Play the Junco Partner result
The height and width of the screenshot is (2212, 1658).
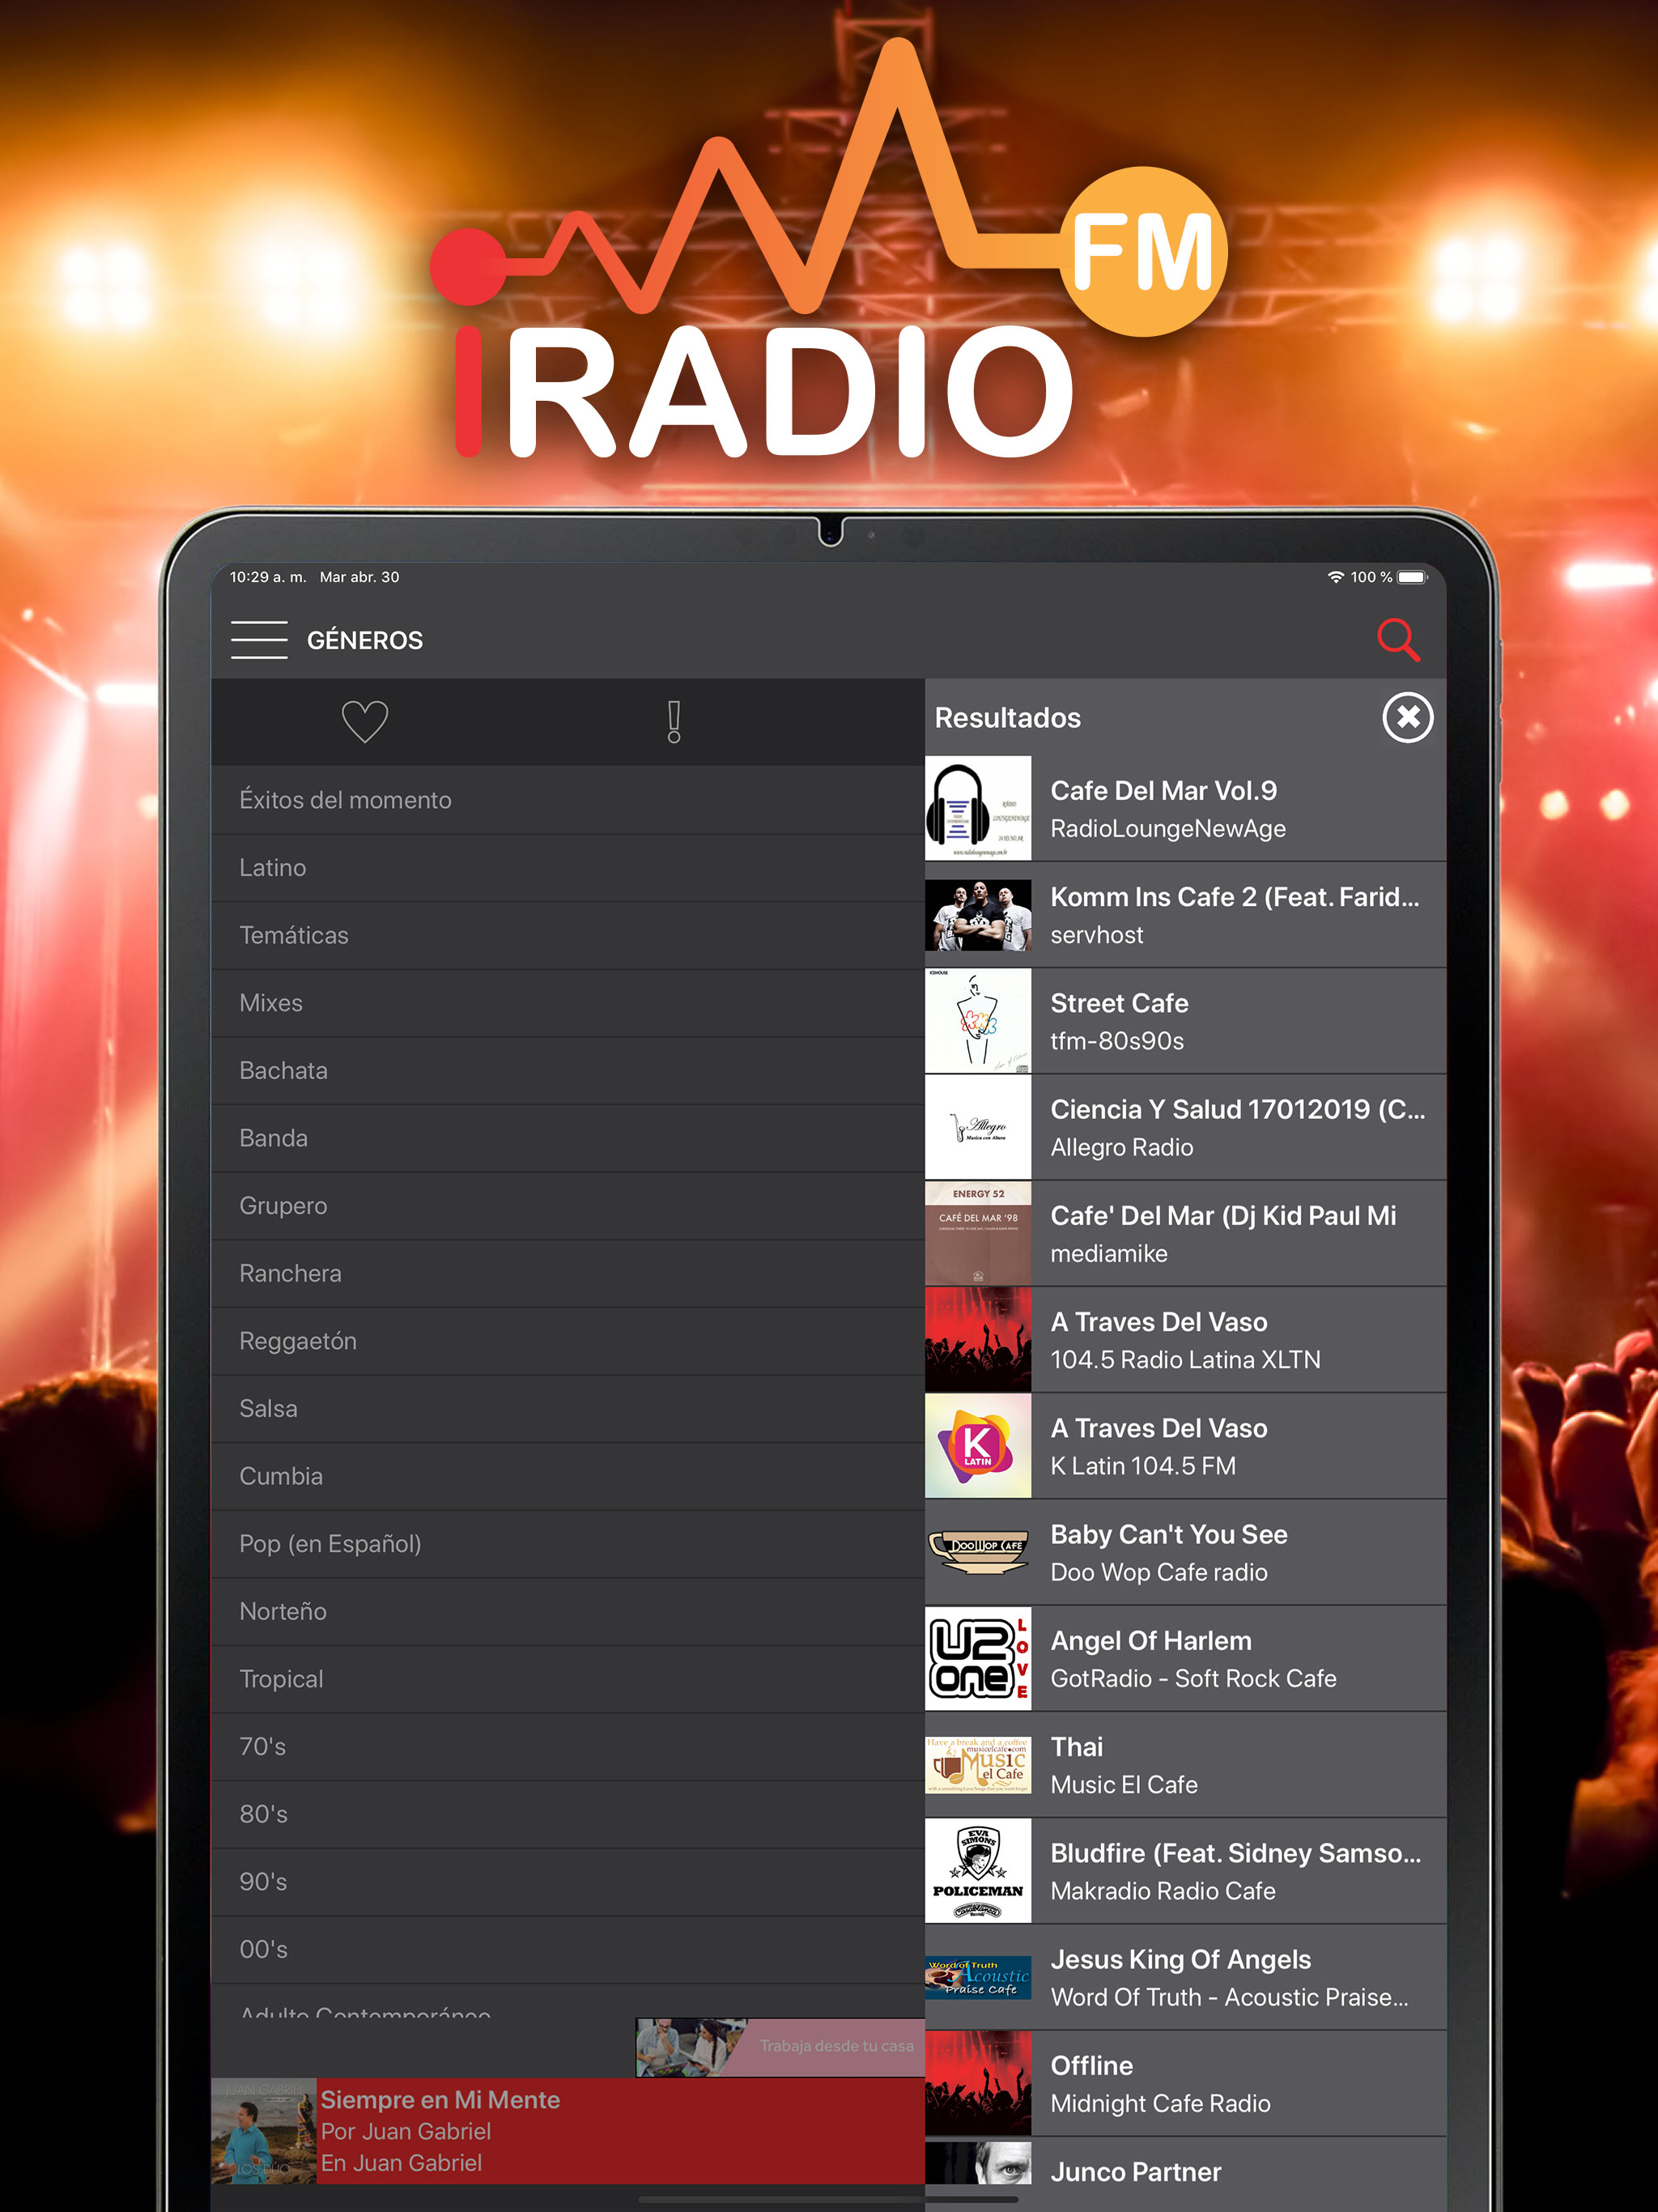coord(1185,2174)
